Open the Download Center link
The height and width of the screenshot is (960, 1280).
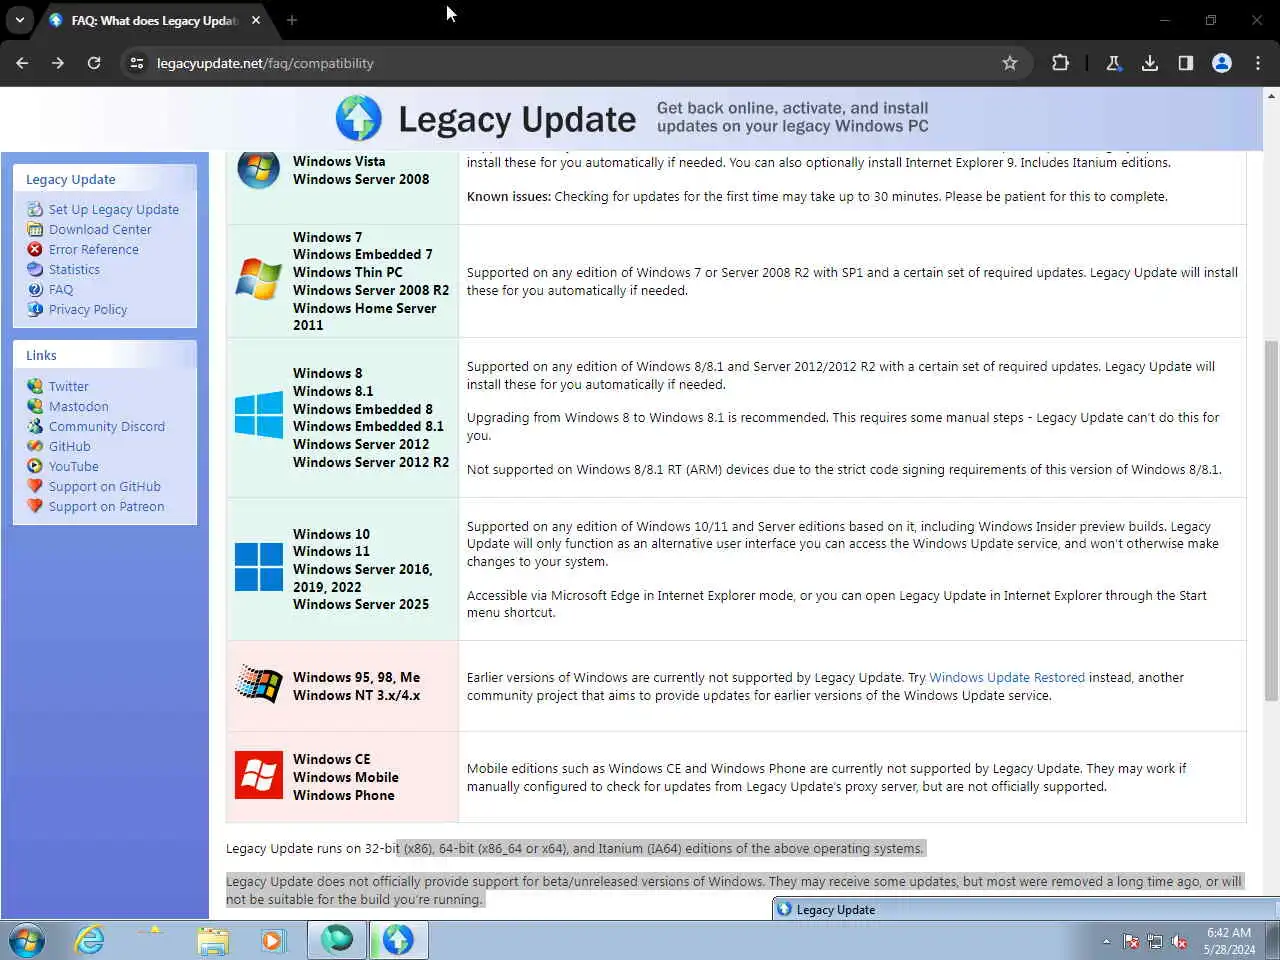point(100,229)
